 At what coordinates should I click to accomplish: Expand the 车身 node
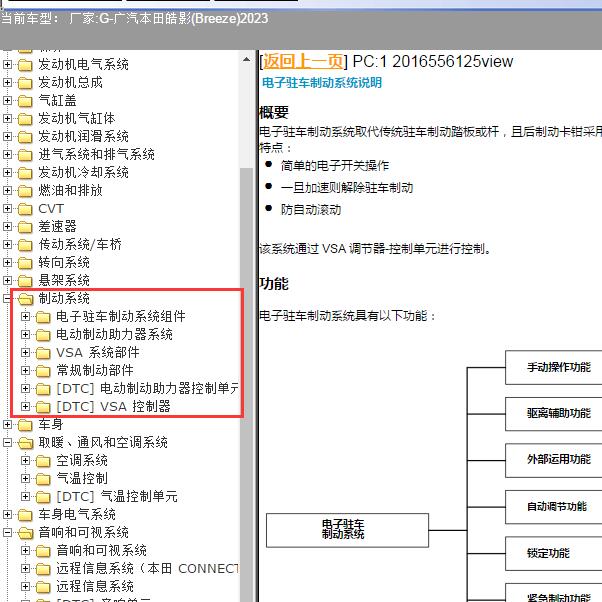7,424
